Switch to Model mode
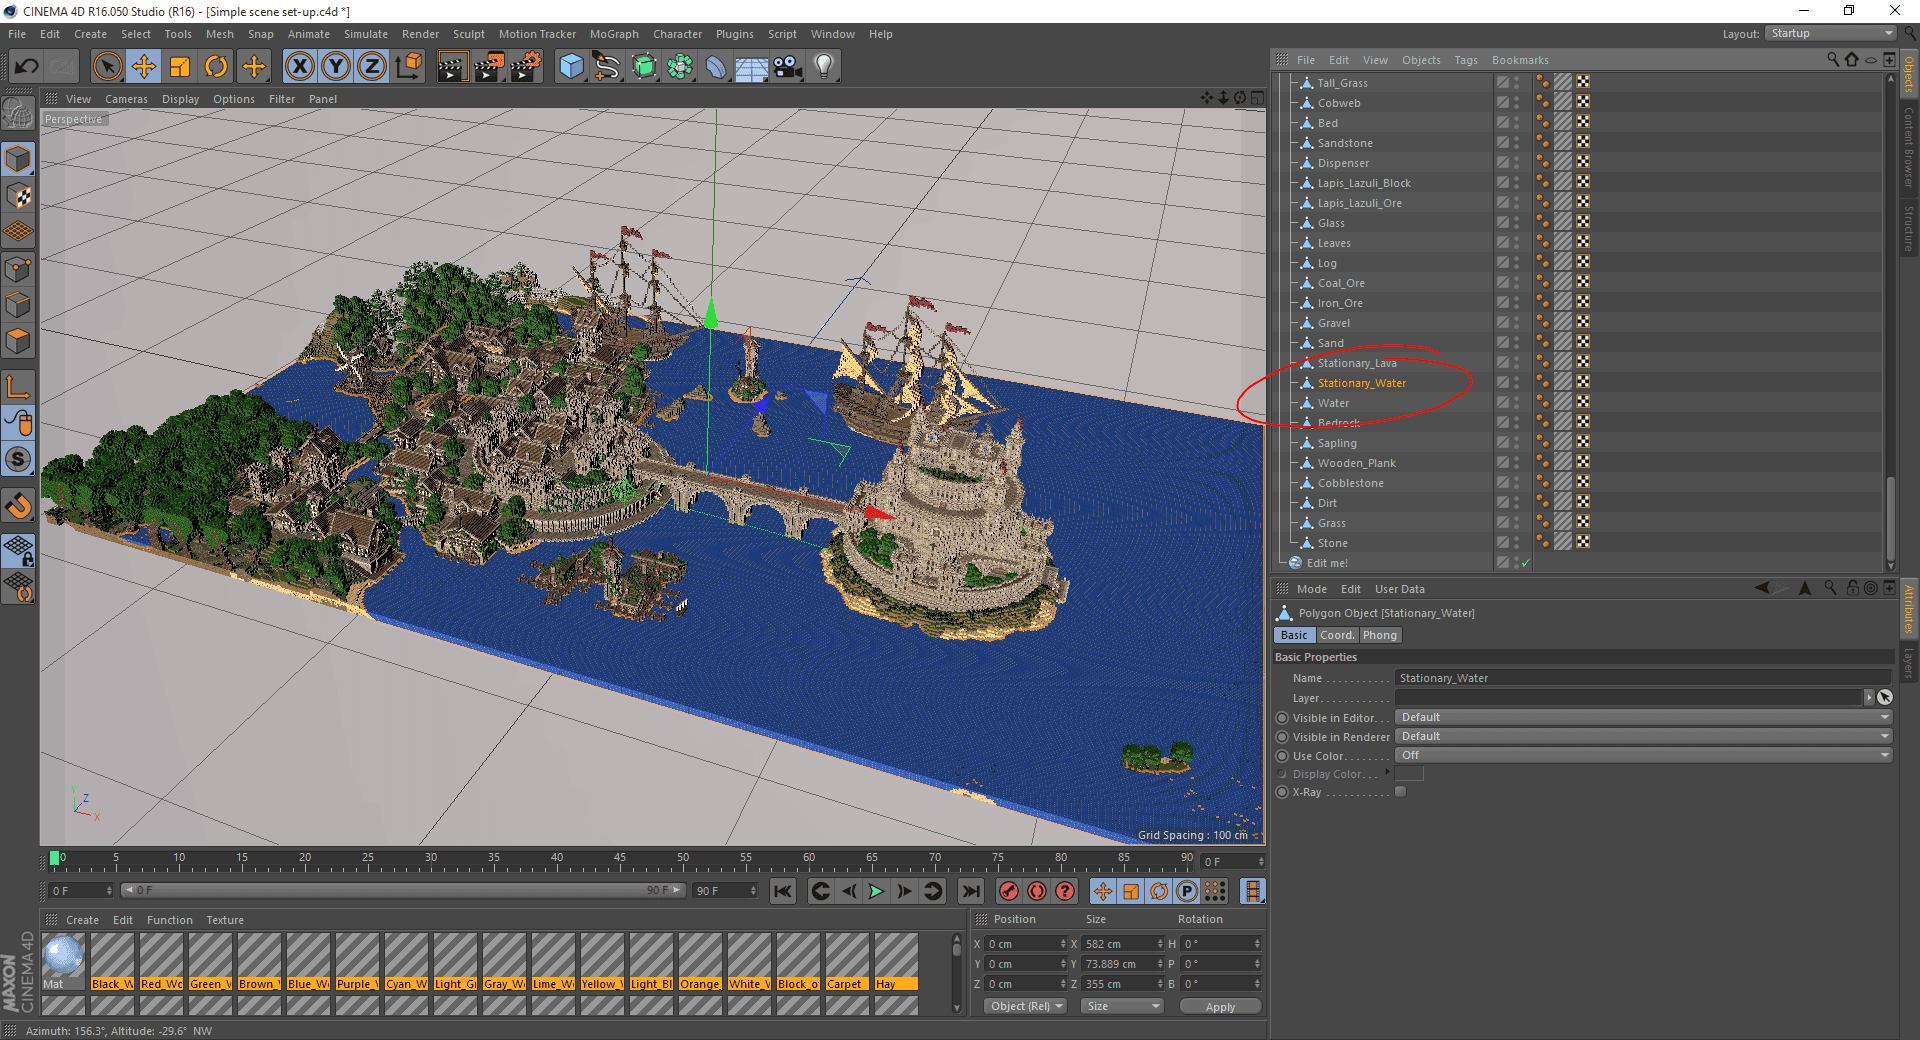The image size is (1920, 1040). pyautogui.click(x=18, y=160)
